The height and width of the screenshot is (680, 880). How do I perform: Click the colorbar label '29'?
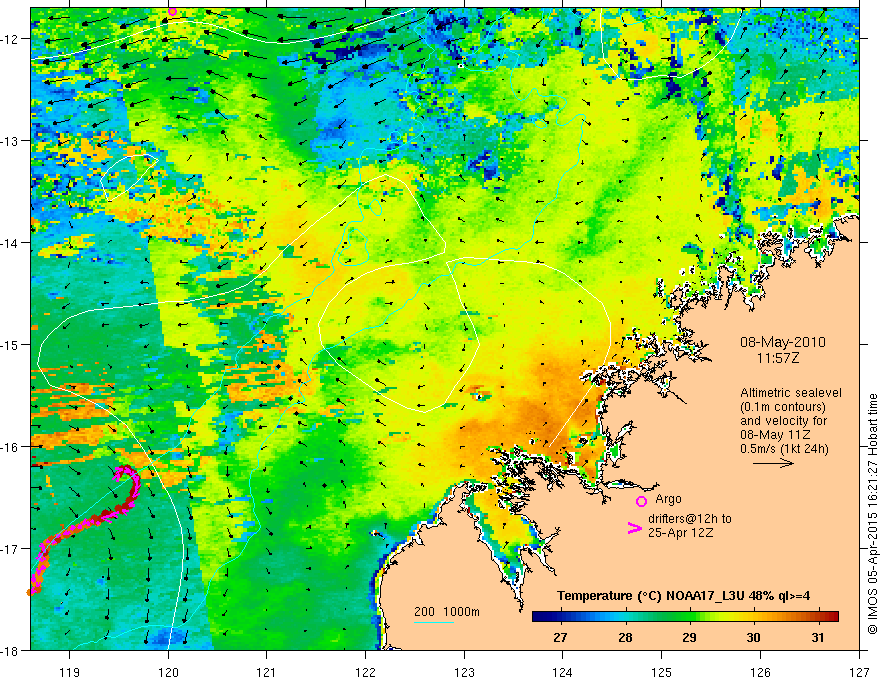(x=689, y=637)
